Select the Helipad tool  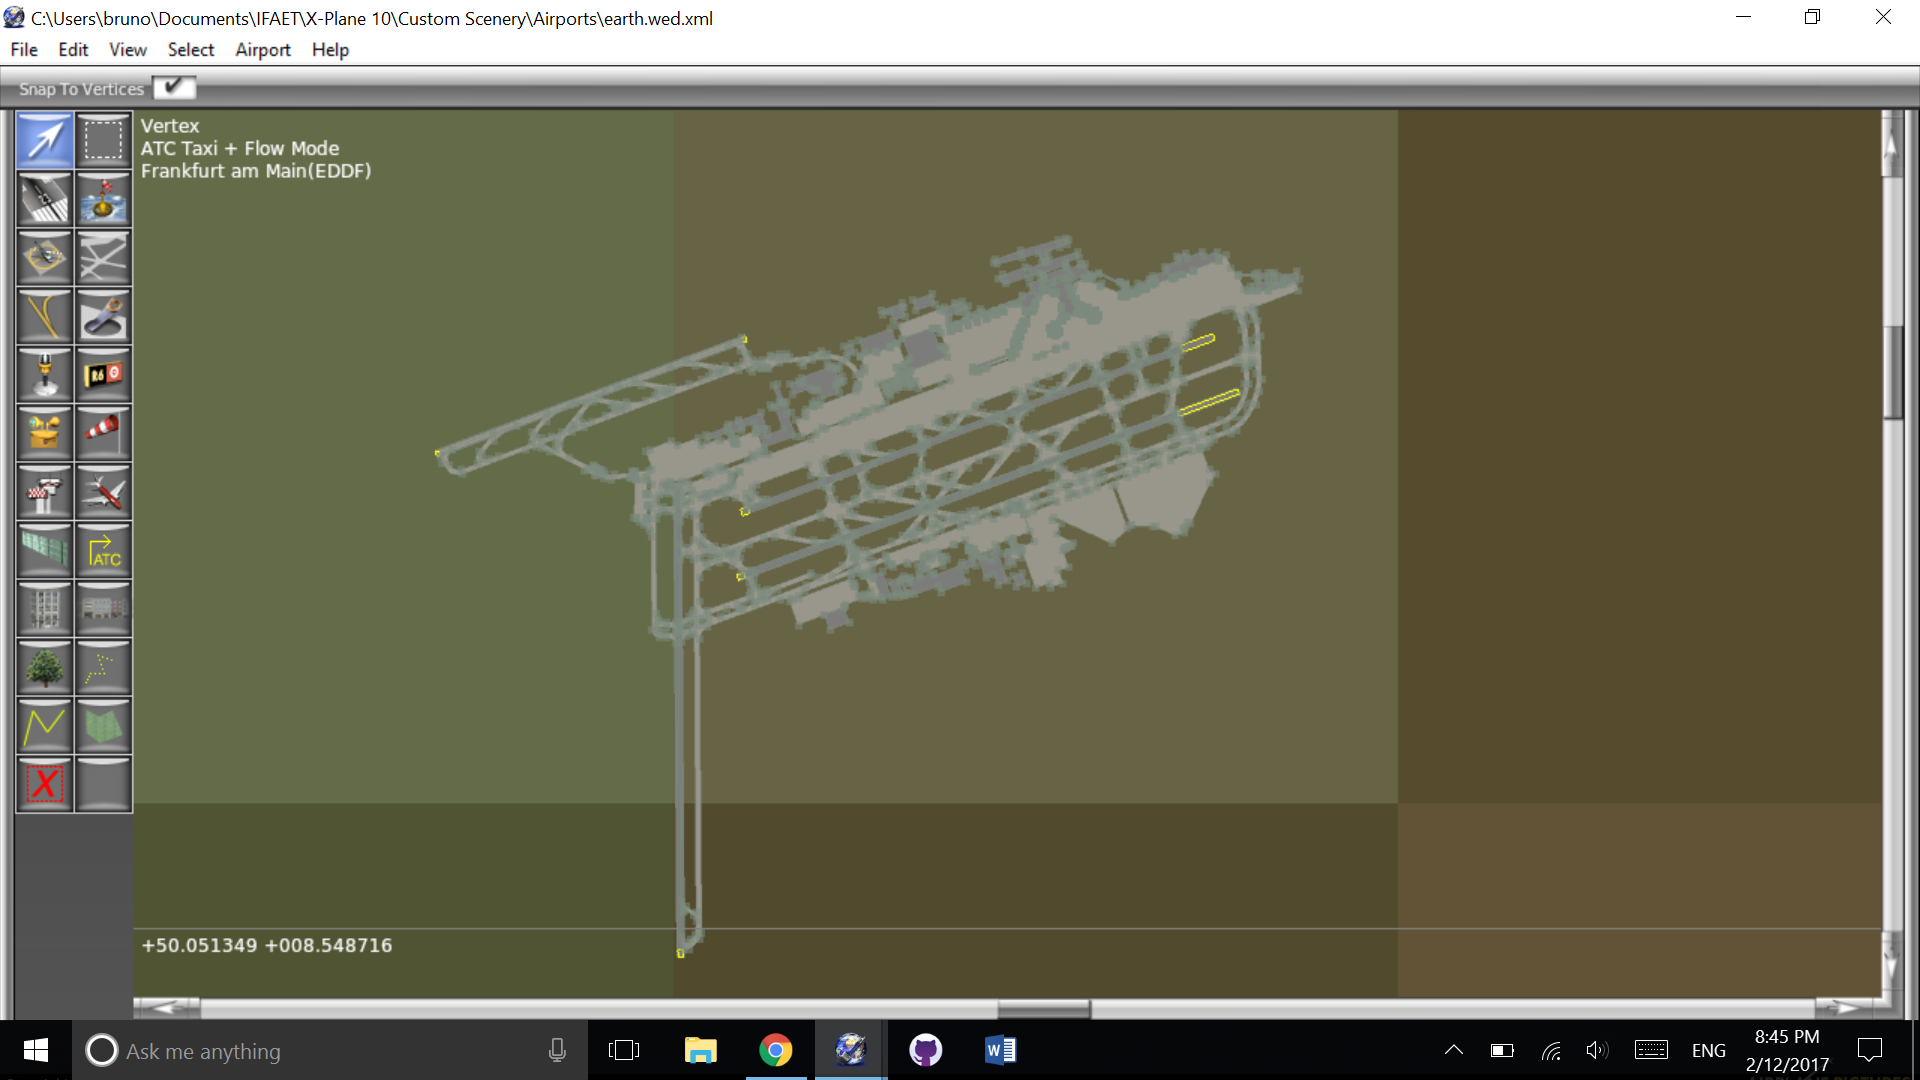[x=44, y=258]
